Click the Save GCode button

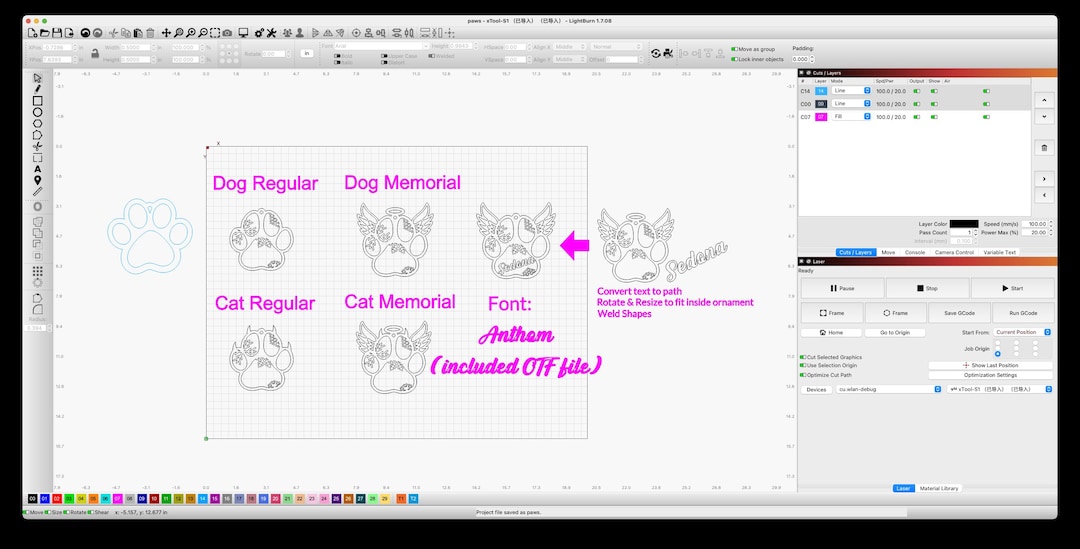(x=959, y=313)
